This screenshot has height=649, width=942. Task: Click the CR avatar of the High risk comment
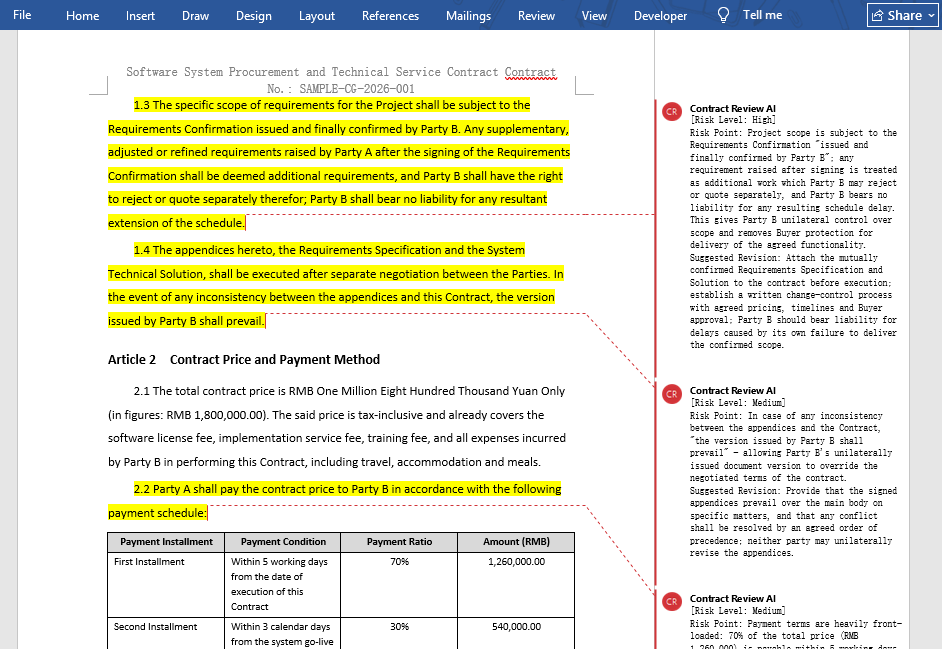coord(672,112)
